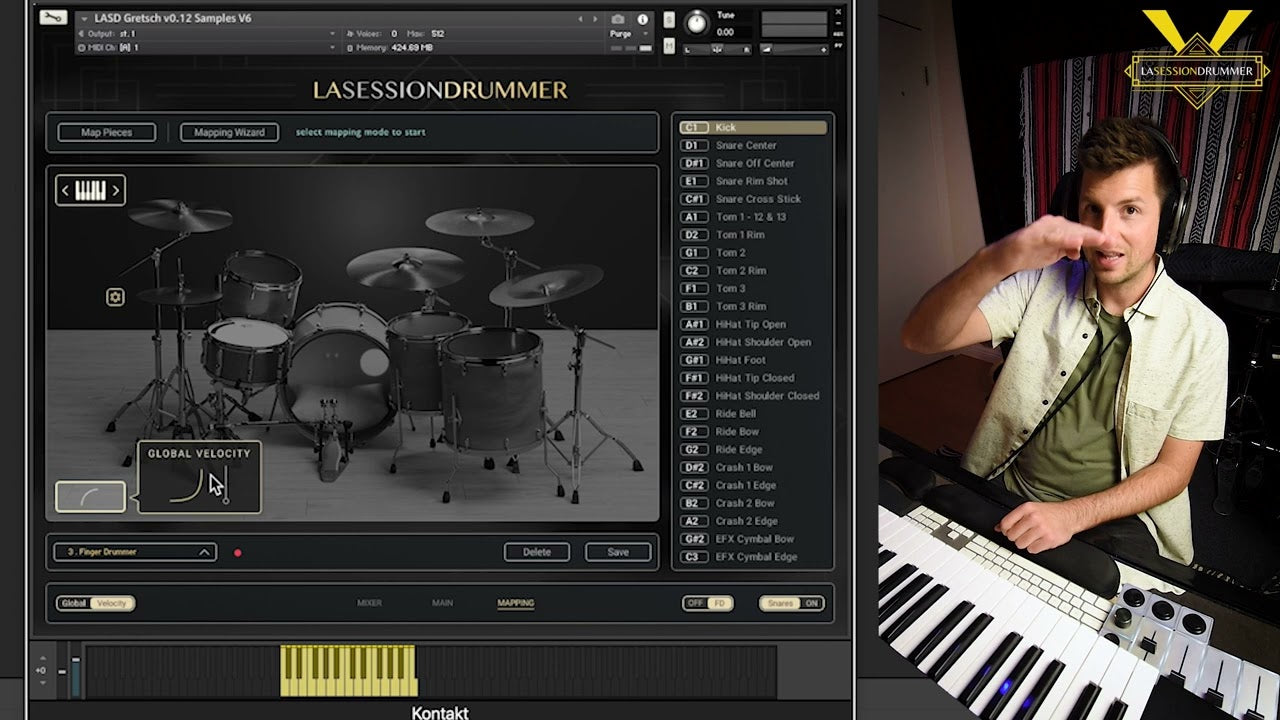This screenshot has height=720, width=1280.
Task: Click the camera snapshot icon
Action: [618, 19]
